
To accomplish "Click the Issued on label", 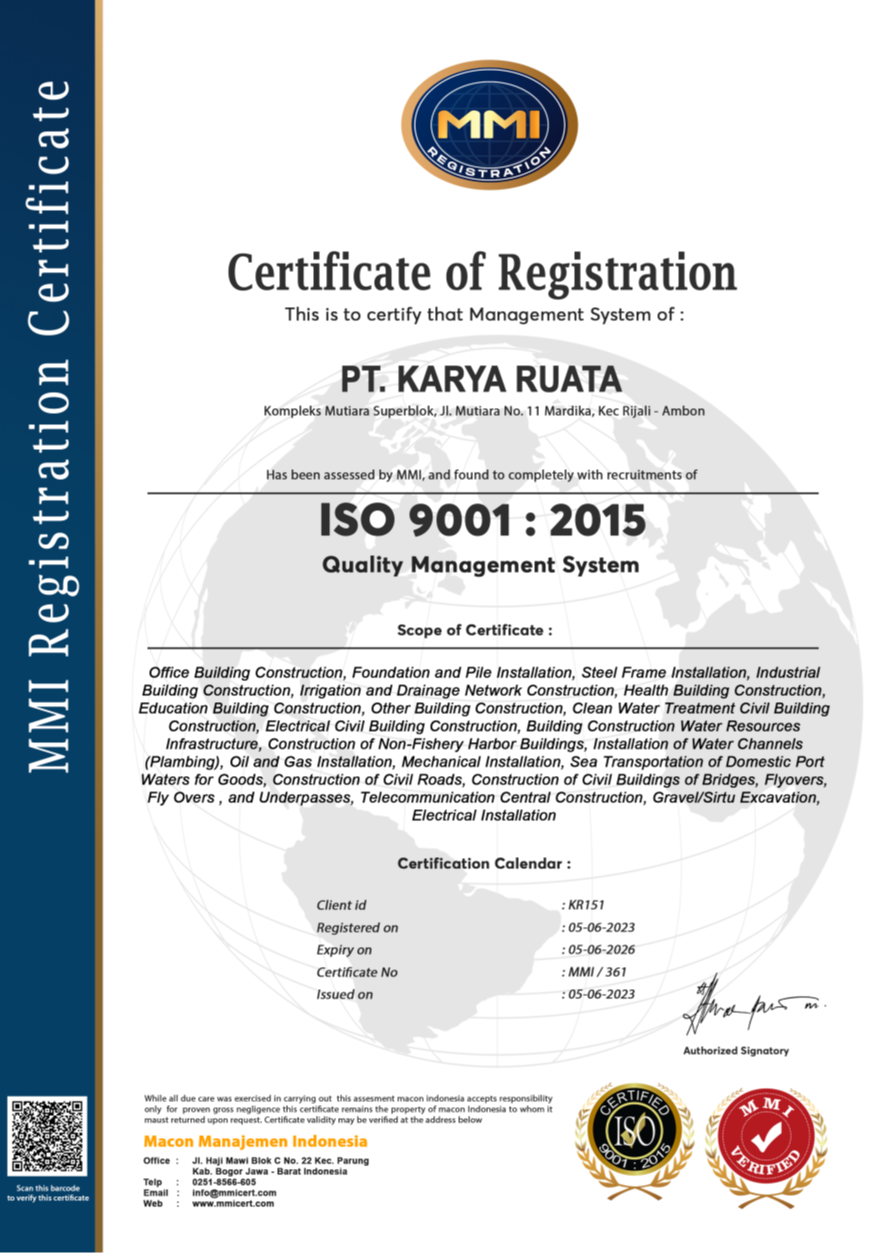I will (345, 994).
